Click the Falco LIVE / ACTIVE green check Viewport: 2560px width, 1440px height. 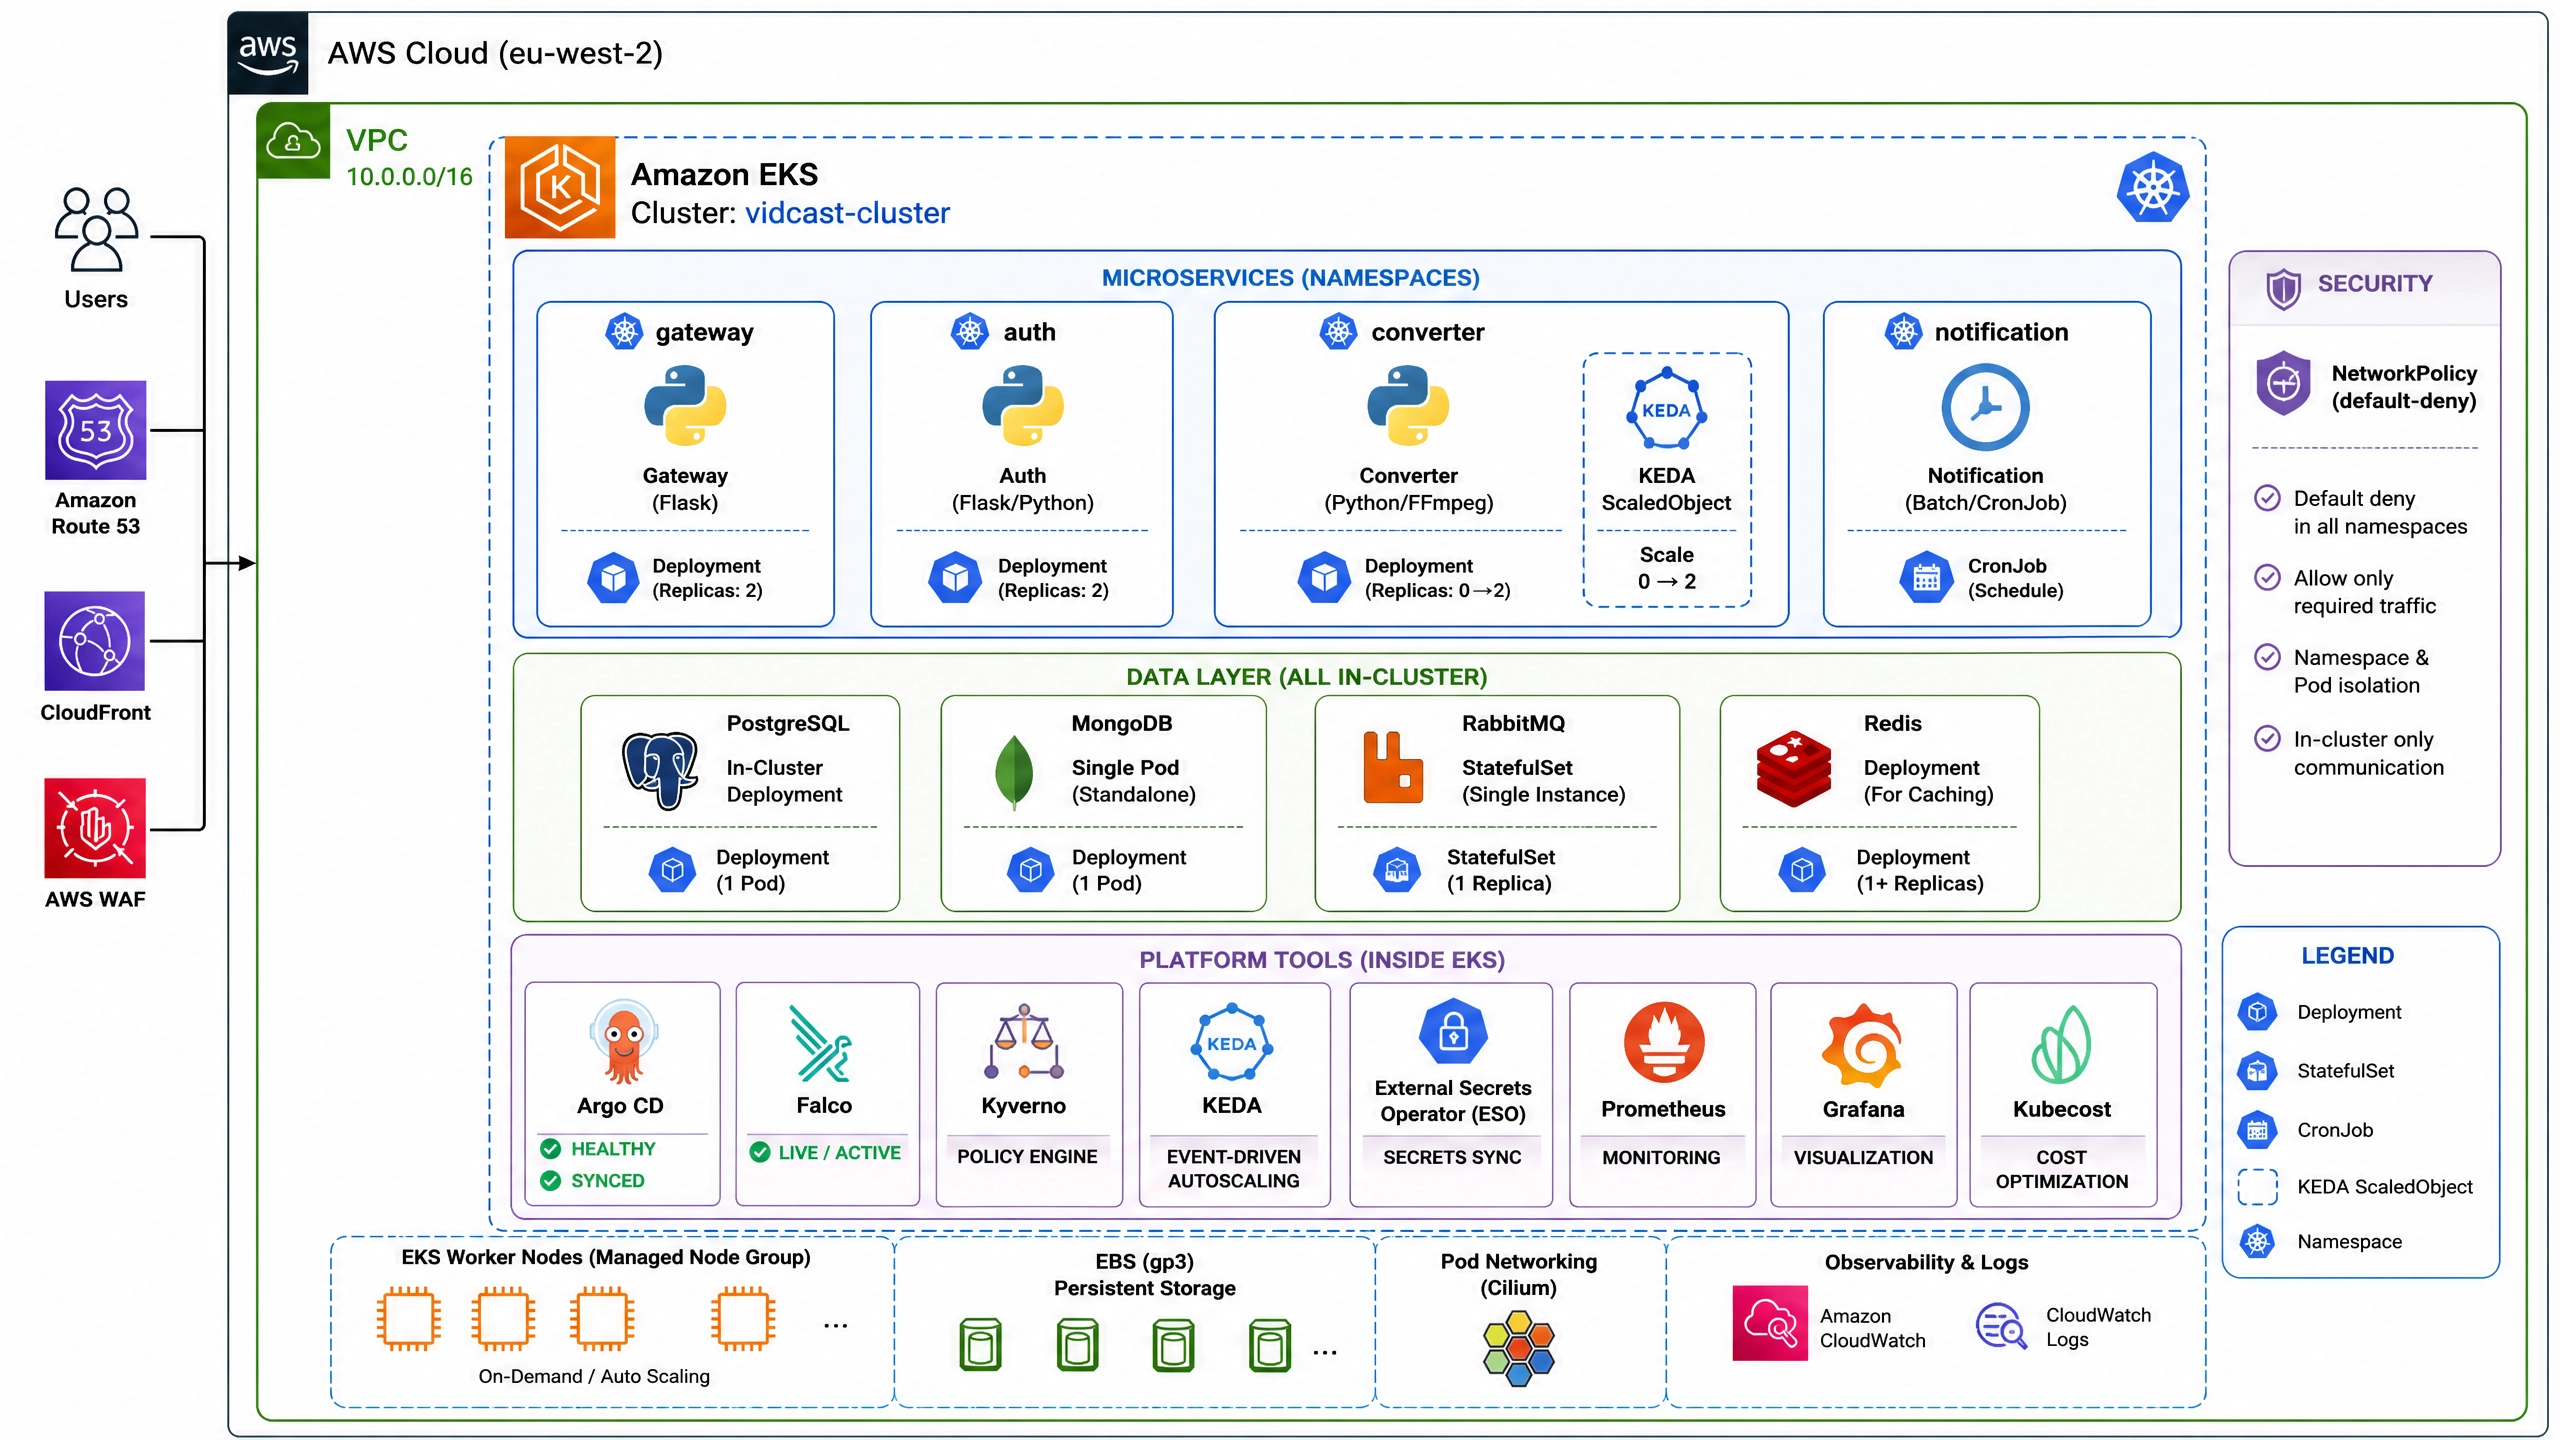tap(760, 1152)
